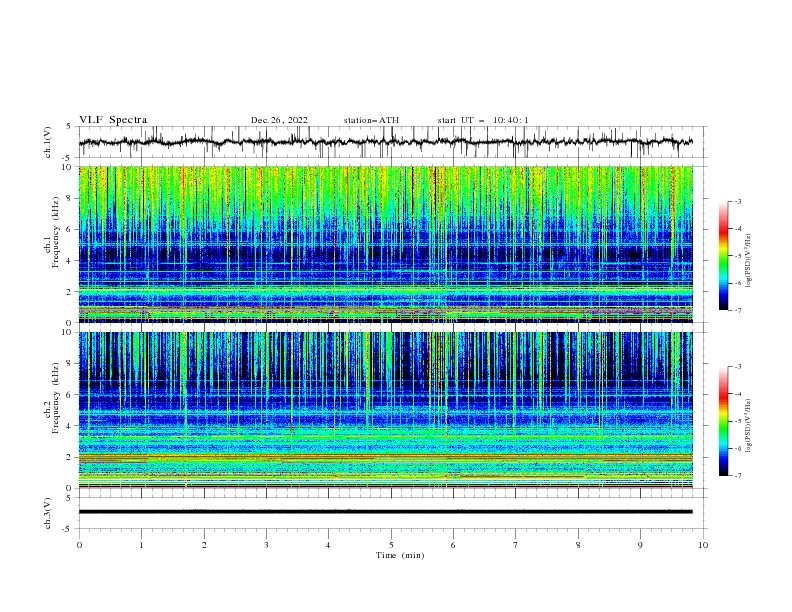Image resolution: width=792 pixels, height=612 pixels.
Task: Click the "-5" tick on the ch.3(V) axis
Action: point(68,529)
